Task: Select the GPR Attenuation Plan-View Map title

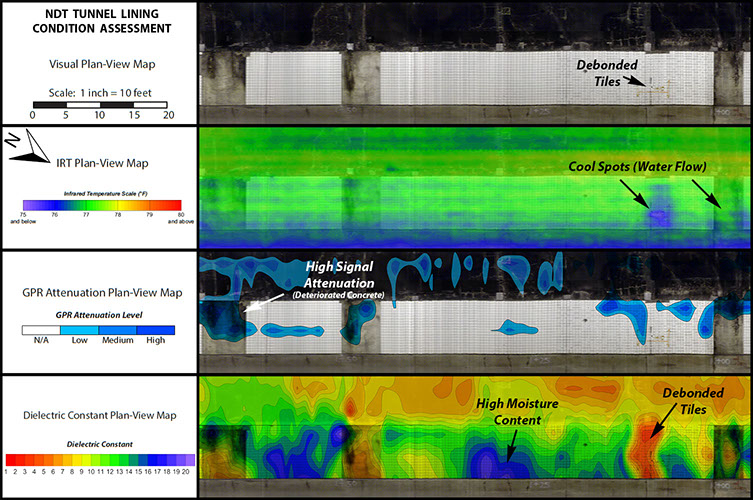Action: [98, 293]
